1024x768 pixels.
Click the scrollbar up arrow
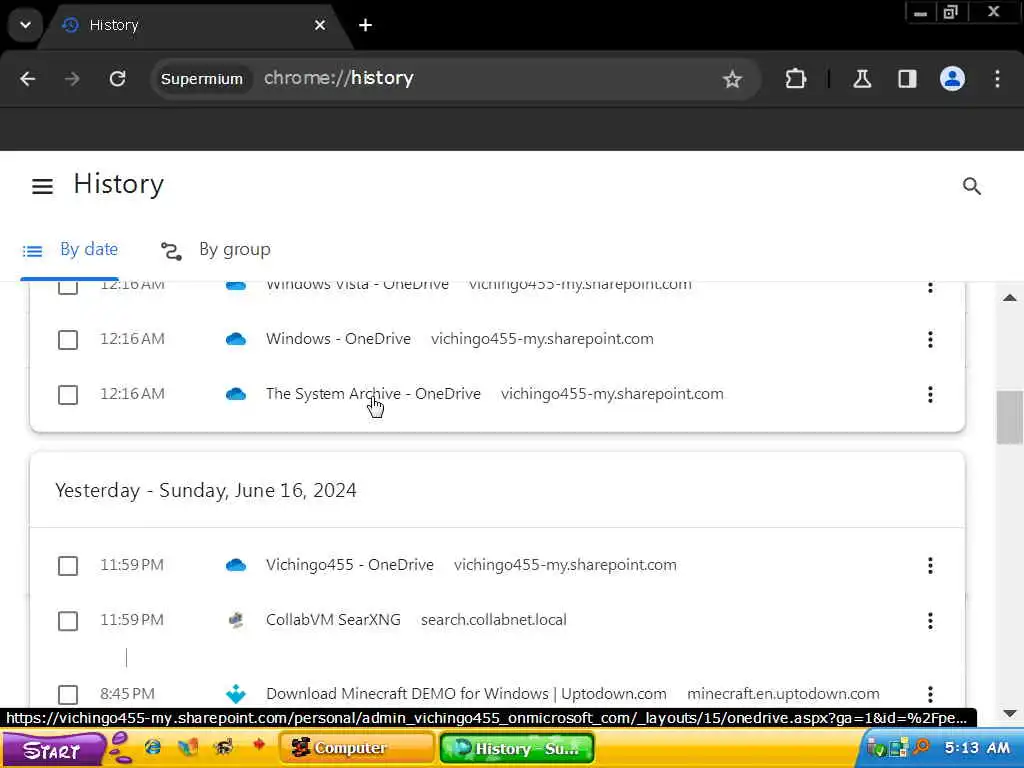click(1010, 298)
